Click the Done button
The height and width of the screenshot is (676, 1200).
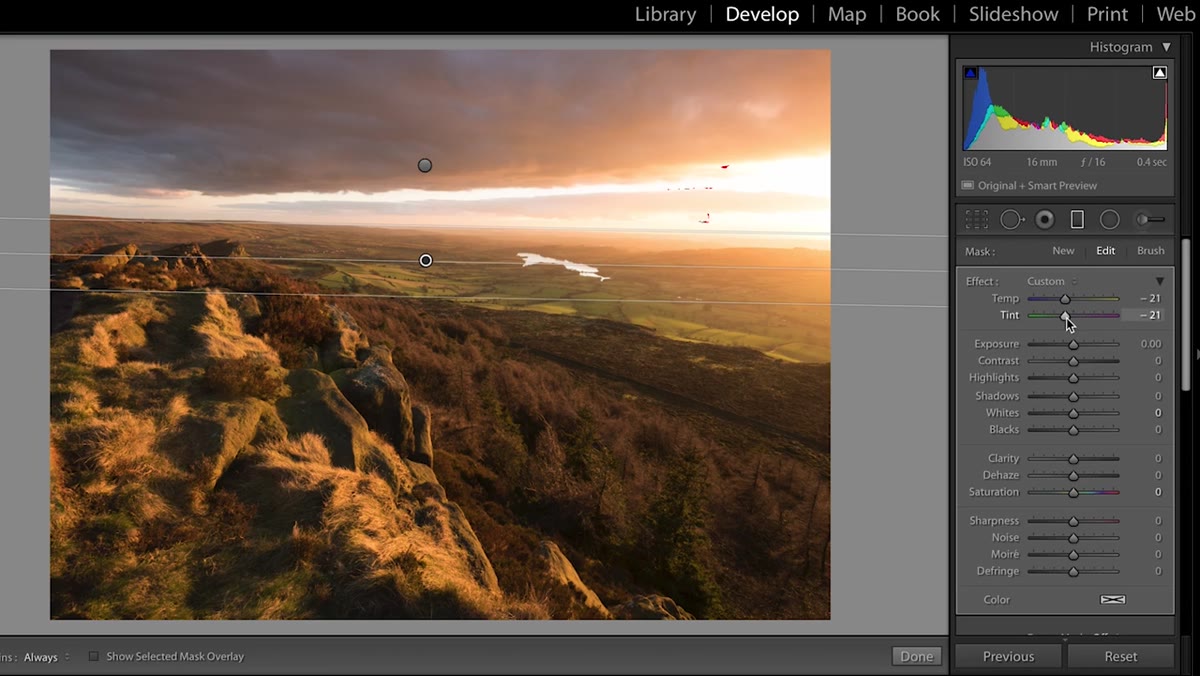(x=916, y=656)
